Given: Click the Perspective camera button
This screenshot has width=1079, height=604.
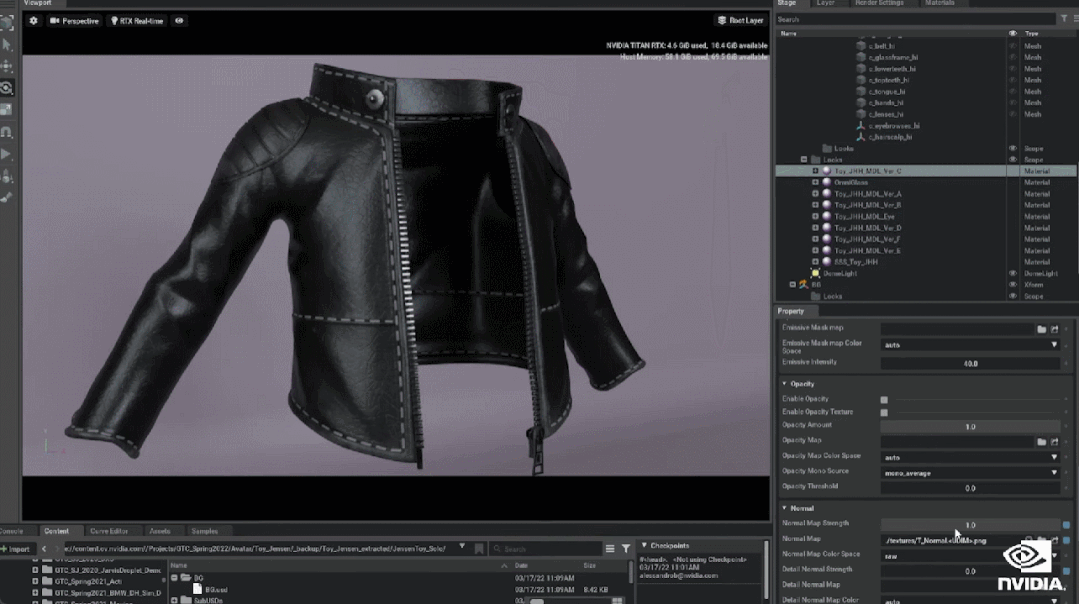Looking at the screenshot, I should click(x=75, y=21).
